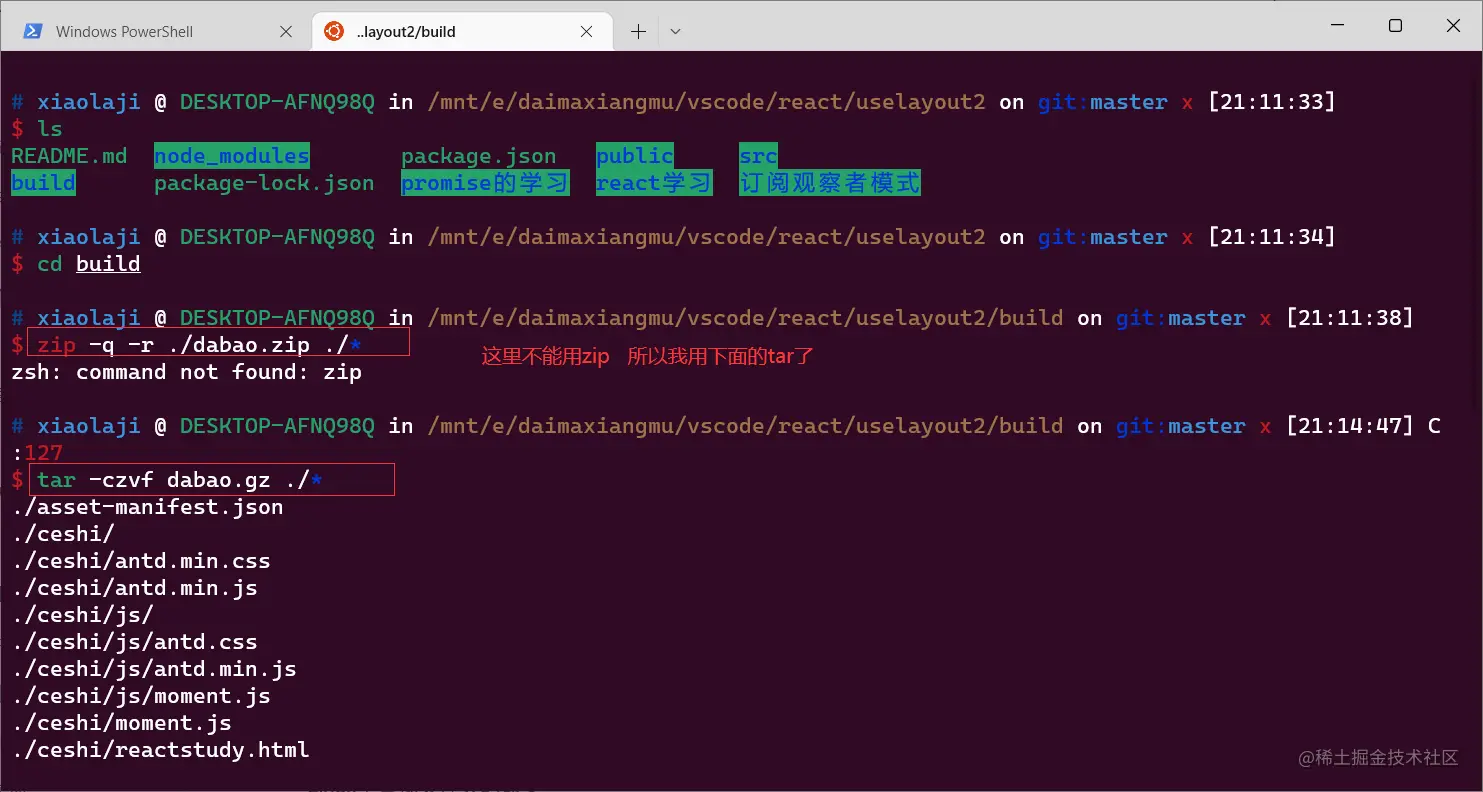
Task: Click ./ceshi/antd.min.css output line
Action: point(141,561)
